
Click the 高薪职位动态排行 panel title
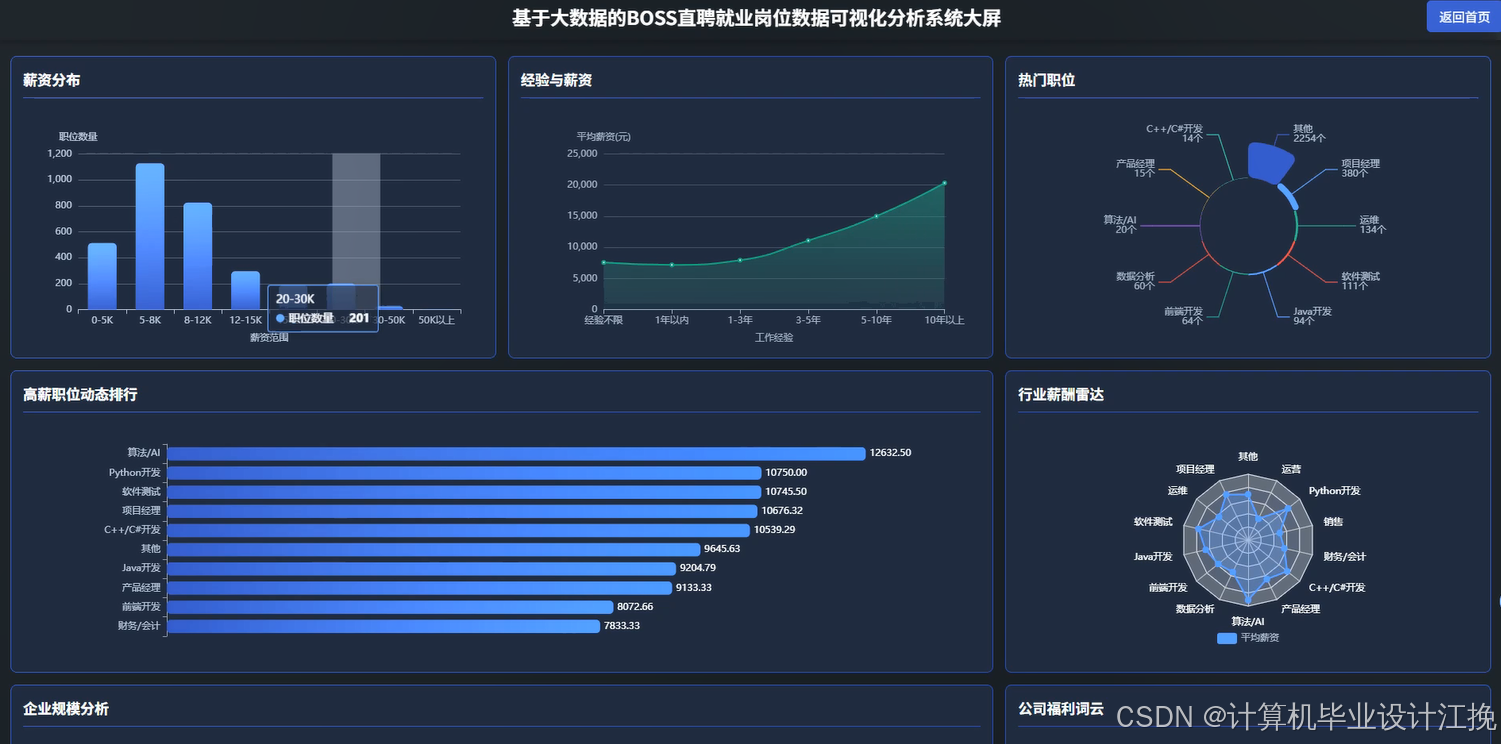pos(80,395)
